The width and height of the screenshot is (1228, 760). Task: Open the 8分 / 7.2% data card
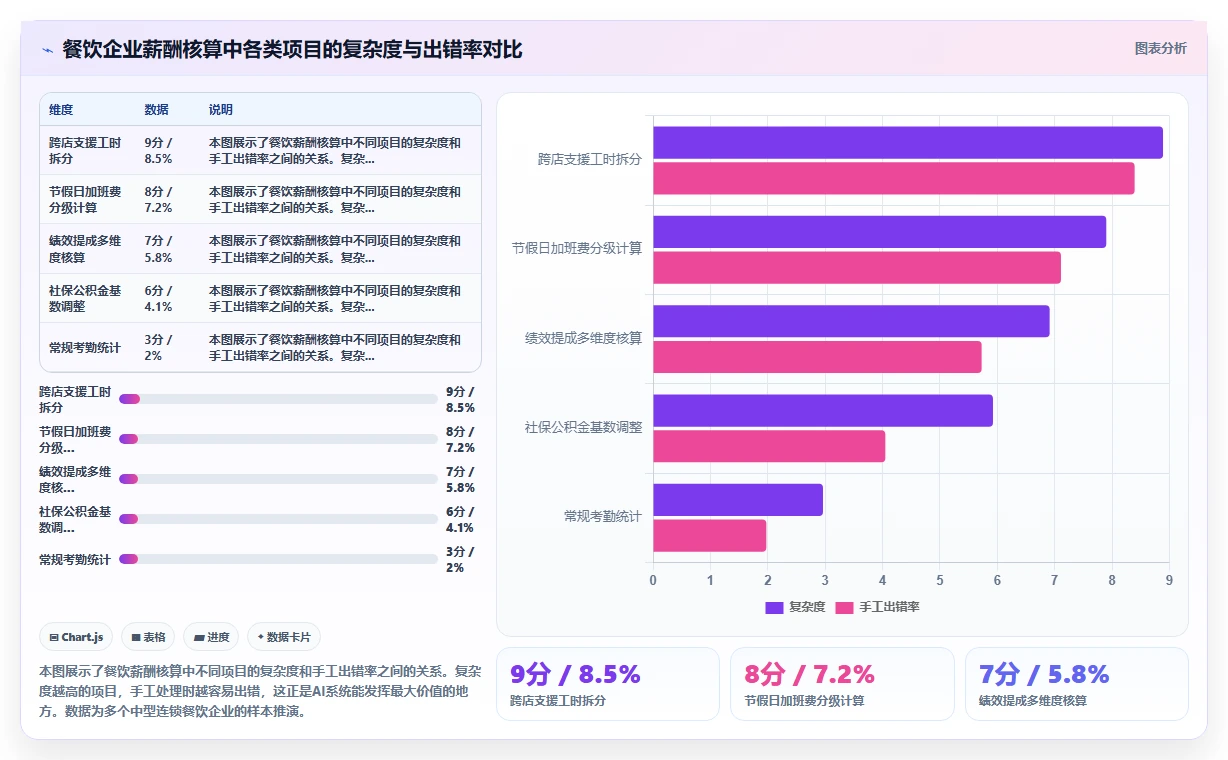842,684
